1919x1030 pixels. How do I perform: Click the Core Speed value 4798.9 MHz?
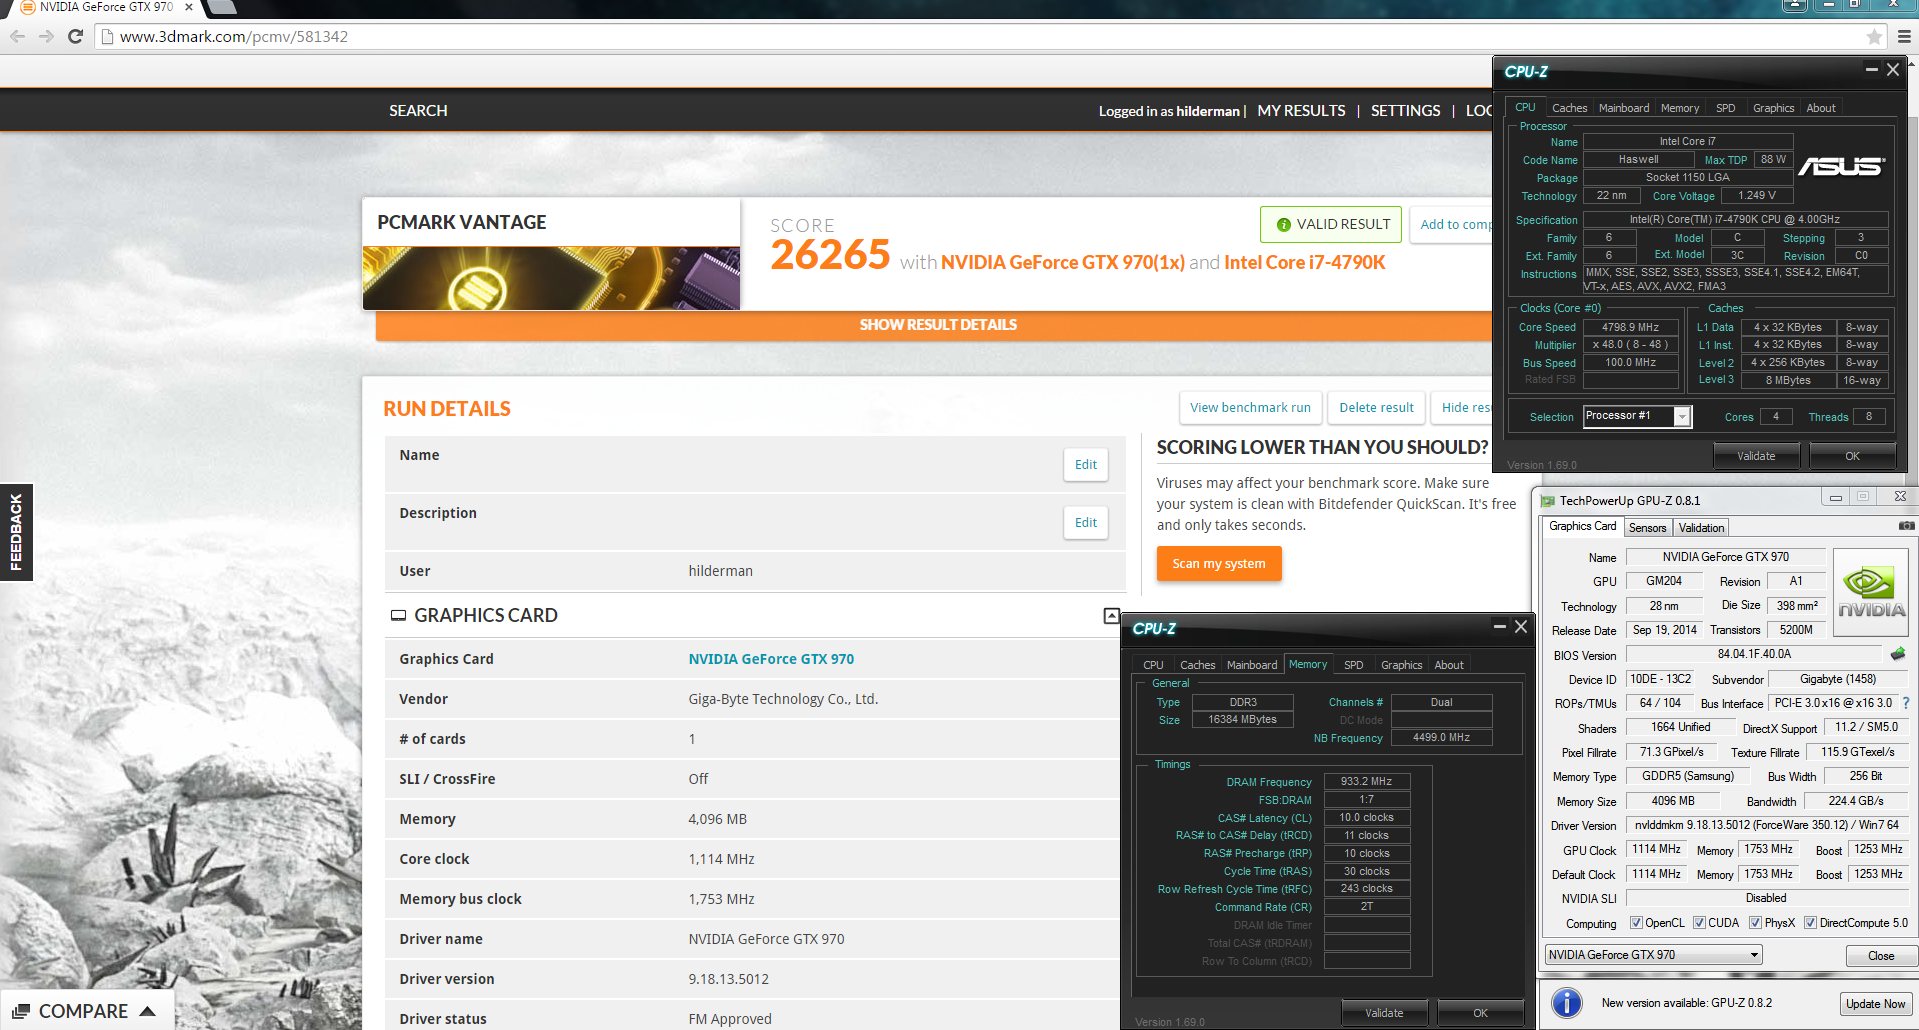pos(1630,327)
